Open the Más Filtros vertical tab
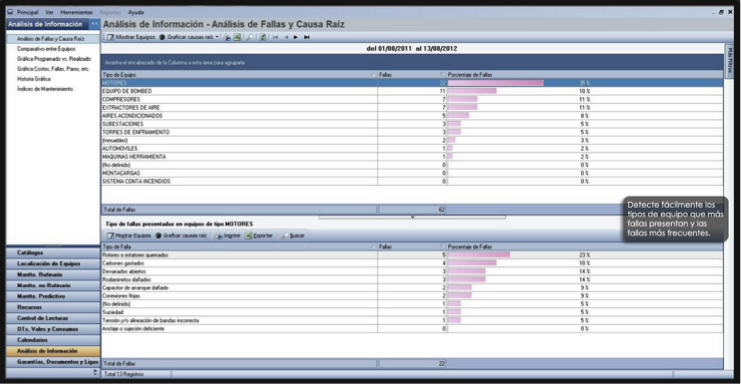 pyautogui.click(x=730, y=60)
